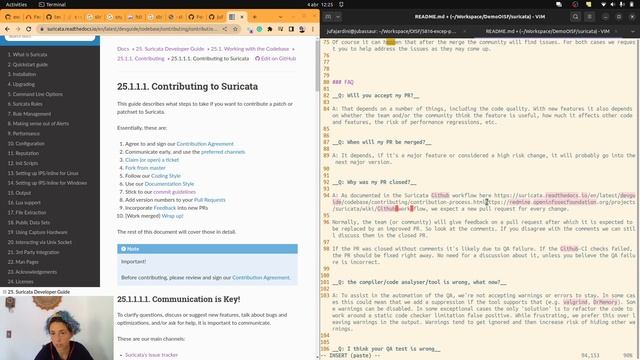Open a new terminal tab

[x=328, y=17]
